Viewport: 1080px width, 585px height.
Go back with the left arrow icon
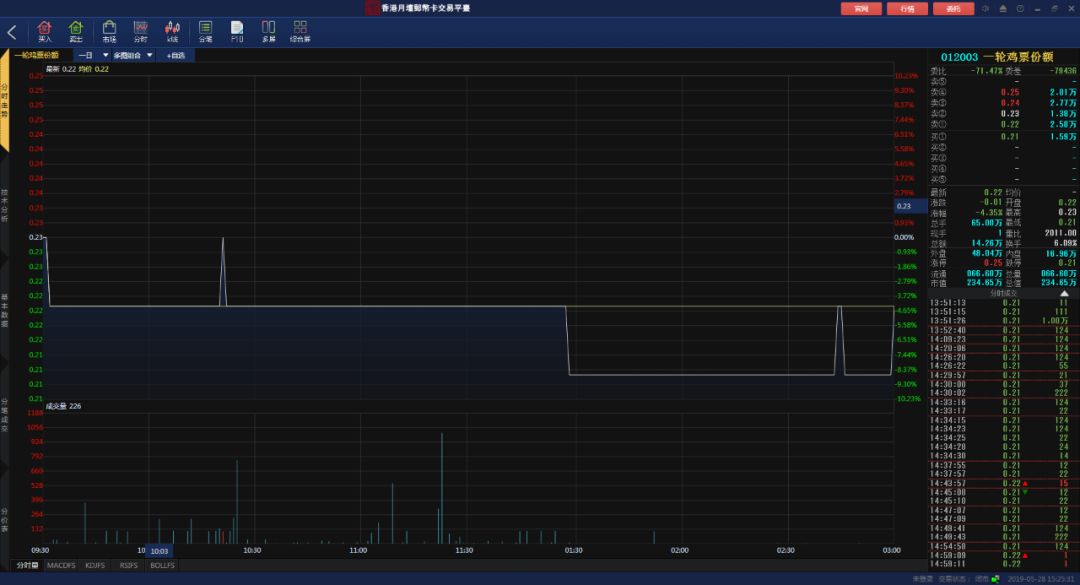click(12, 32)
